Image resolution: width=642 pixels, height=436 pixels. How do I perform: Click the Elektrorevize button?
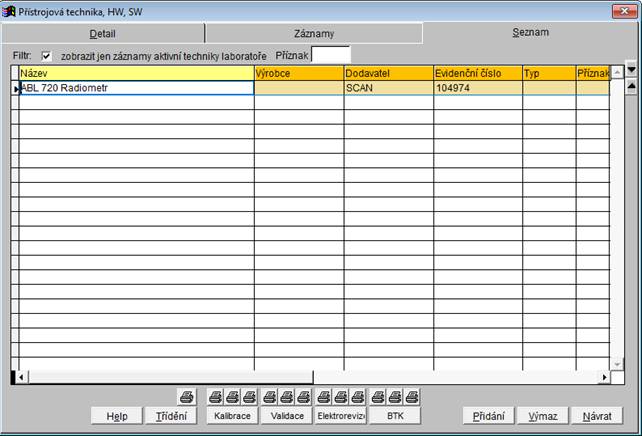click(341, 416)
